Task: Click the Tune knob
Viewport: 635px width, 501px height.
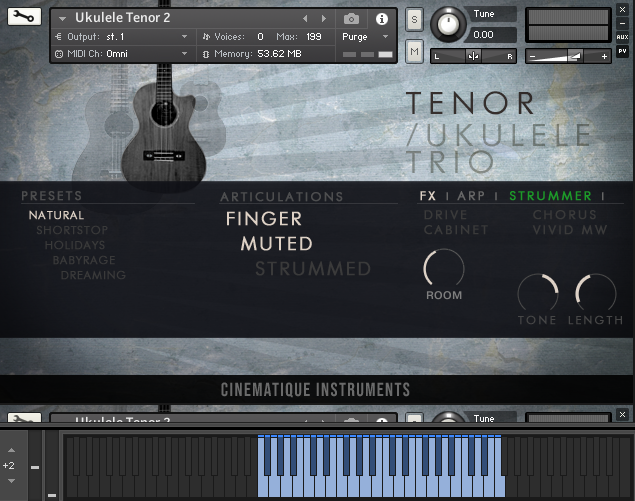Action: 447,24
